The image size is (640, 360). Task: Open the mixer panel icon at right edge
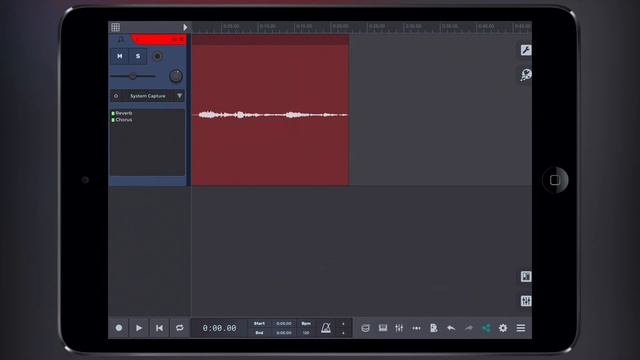(526, 301)
